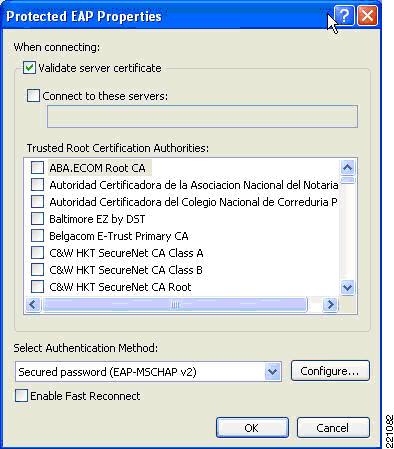
Task: Select the Secured password (EAP-MSCHAP v2) combo box
Action: pyautogui.click(x=148, y=371)
